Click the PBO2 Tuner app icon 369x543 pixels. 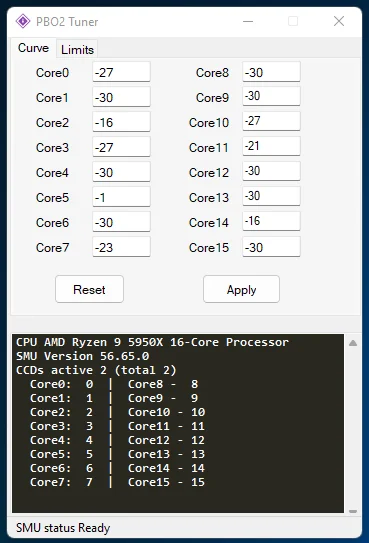[x=23, y=21]
